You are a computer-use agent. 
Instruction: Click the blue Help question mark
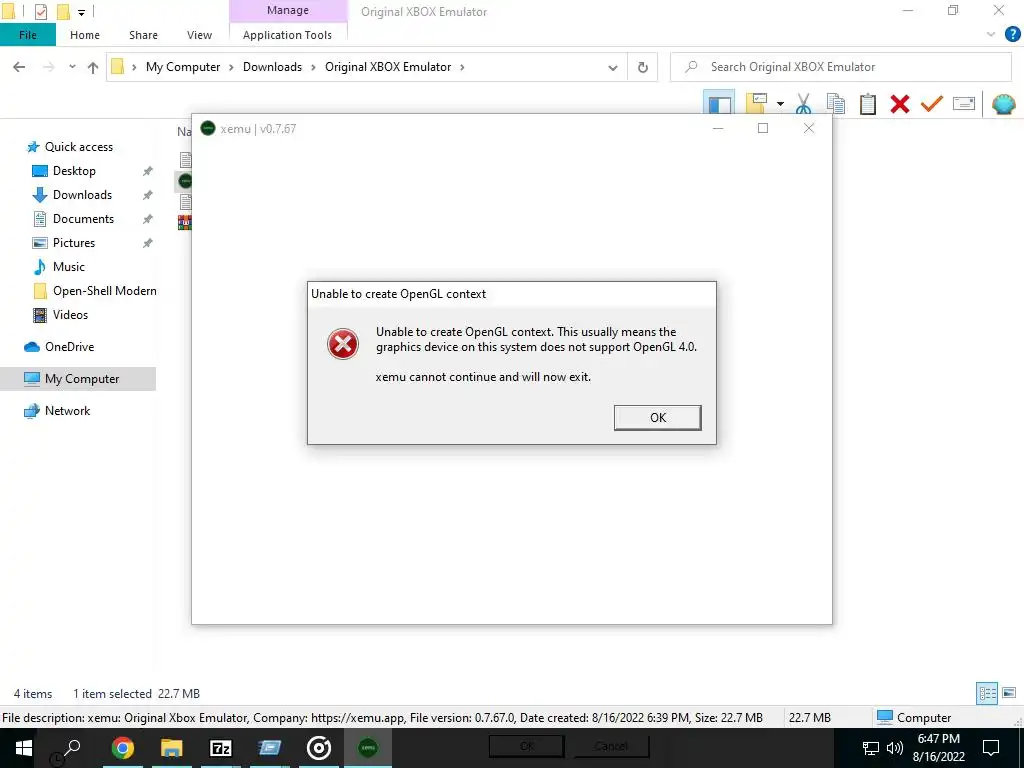(1012, 35)
